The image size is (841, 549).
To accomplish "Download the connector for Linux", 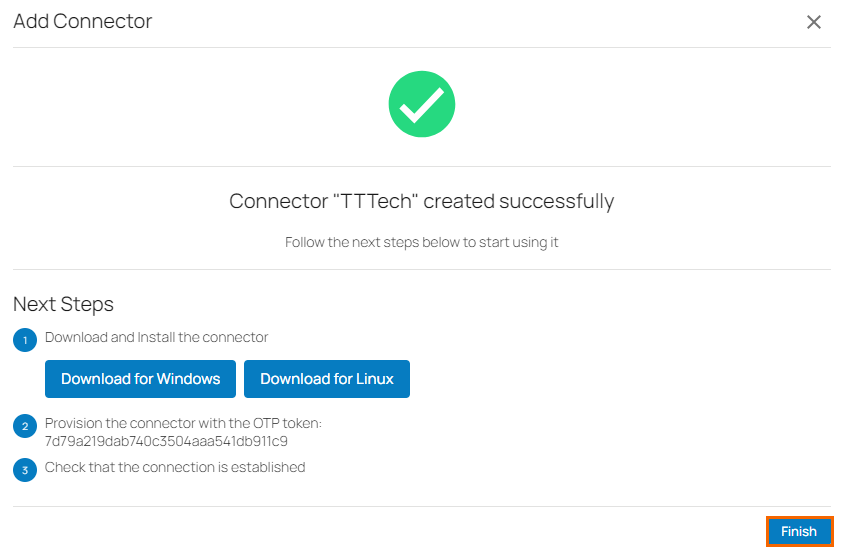I will point(327,379).
